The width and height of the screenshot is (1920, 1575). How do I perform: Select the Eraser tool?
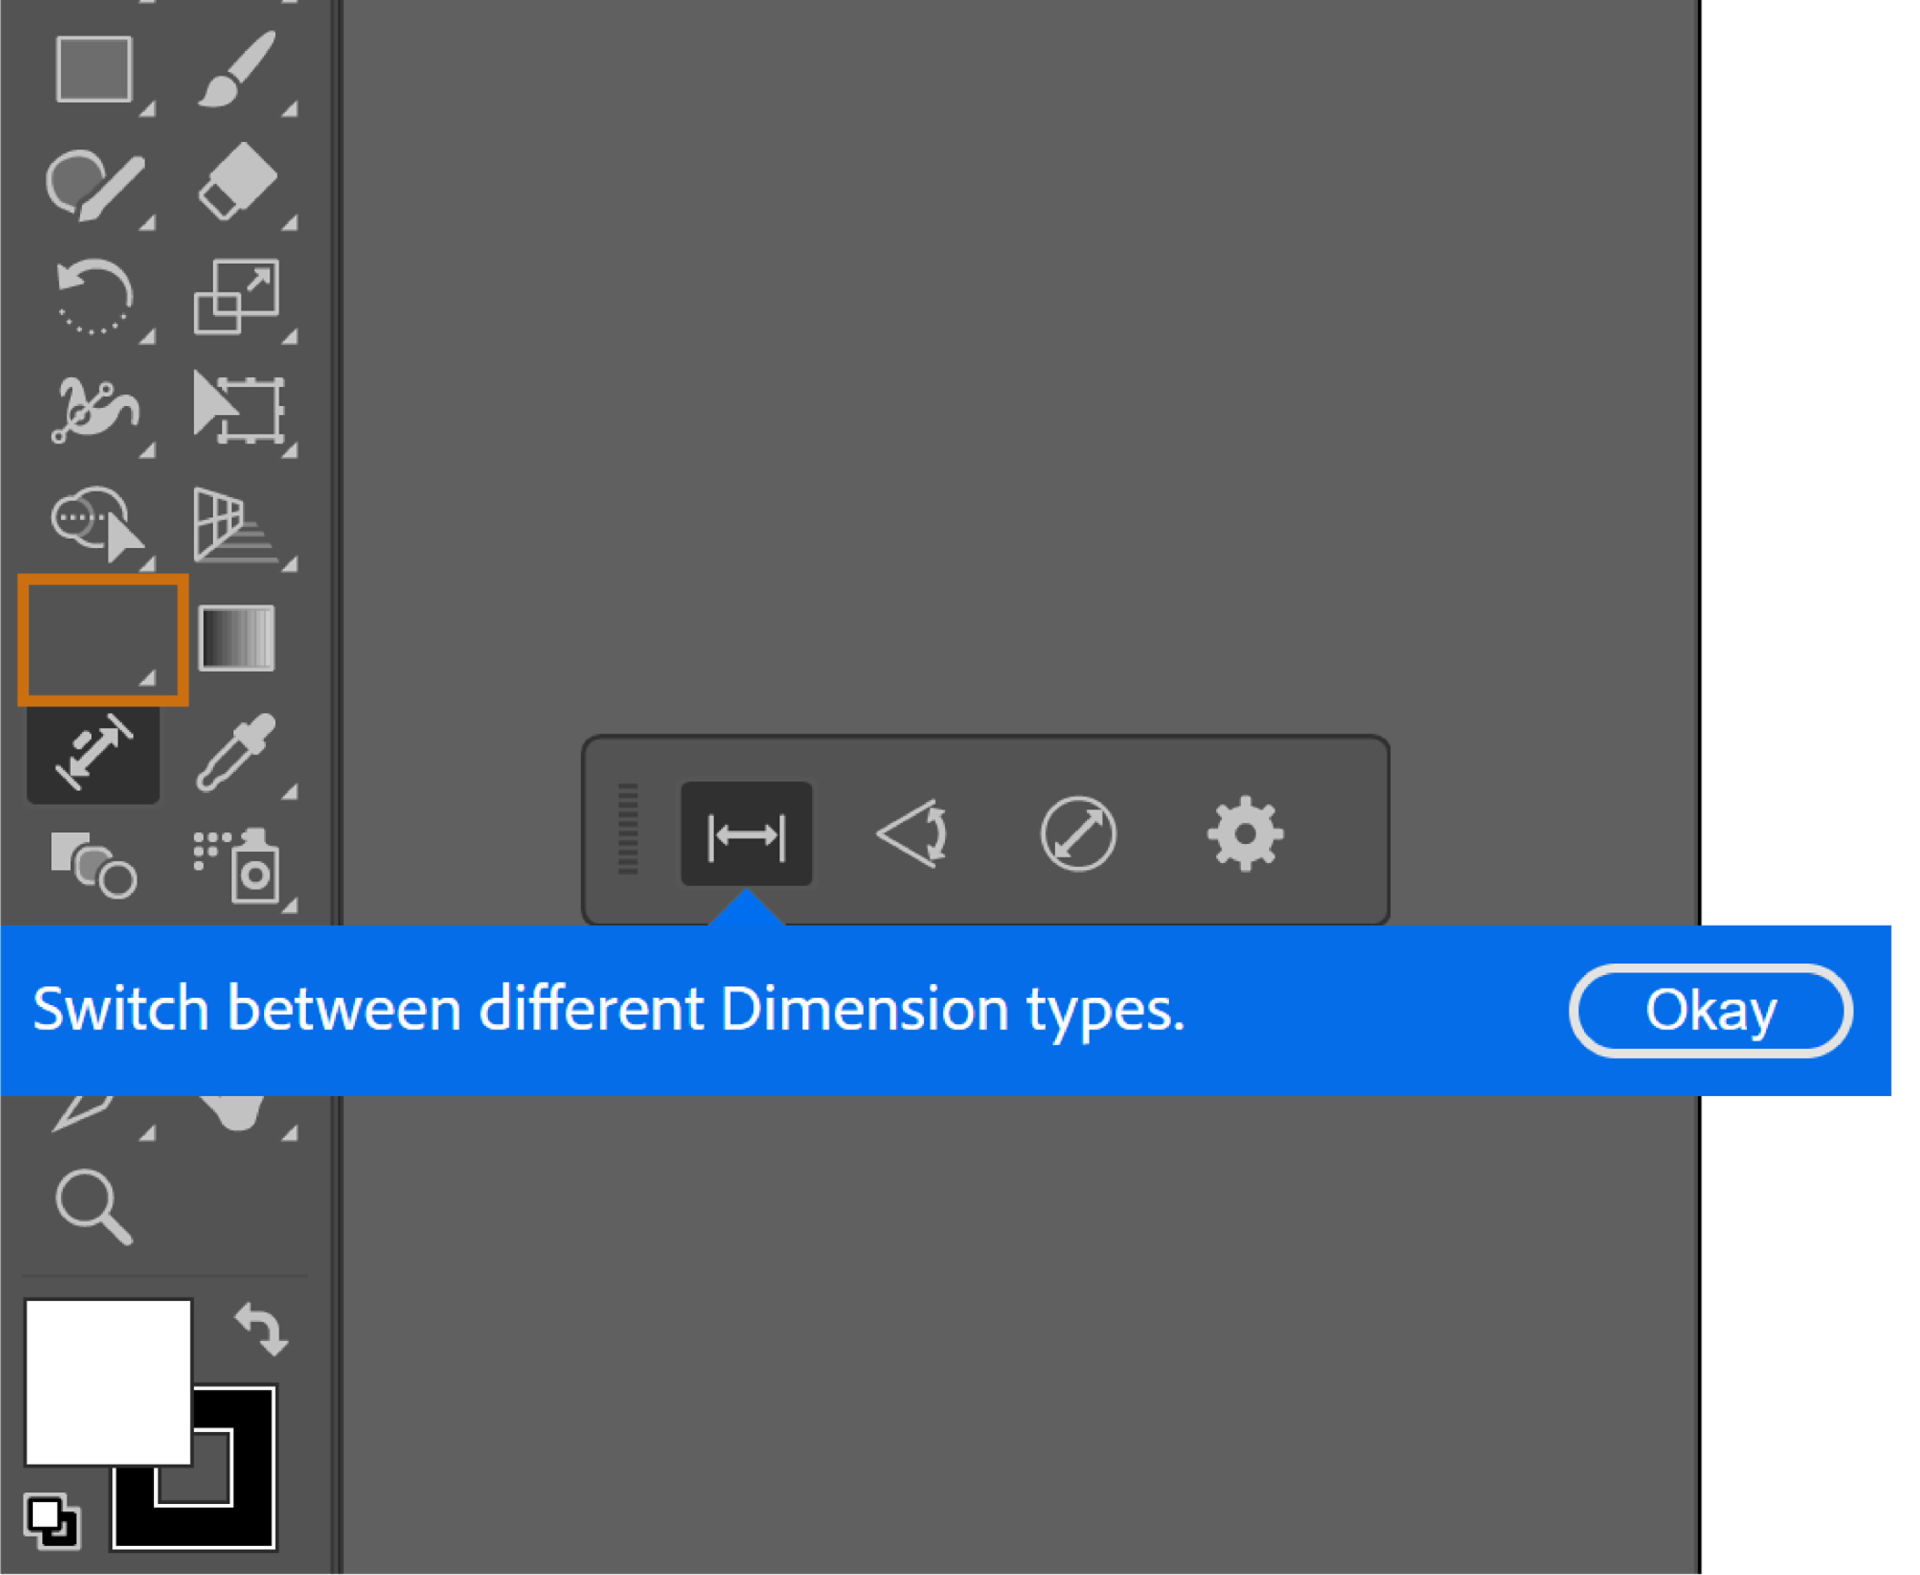tap(236, 182)
